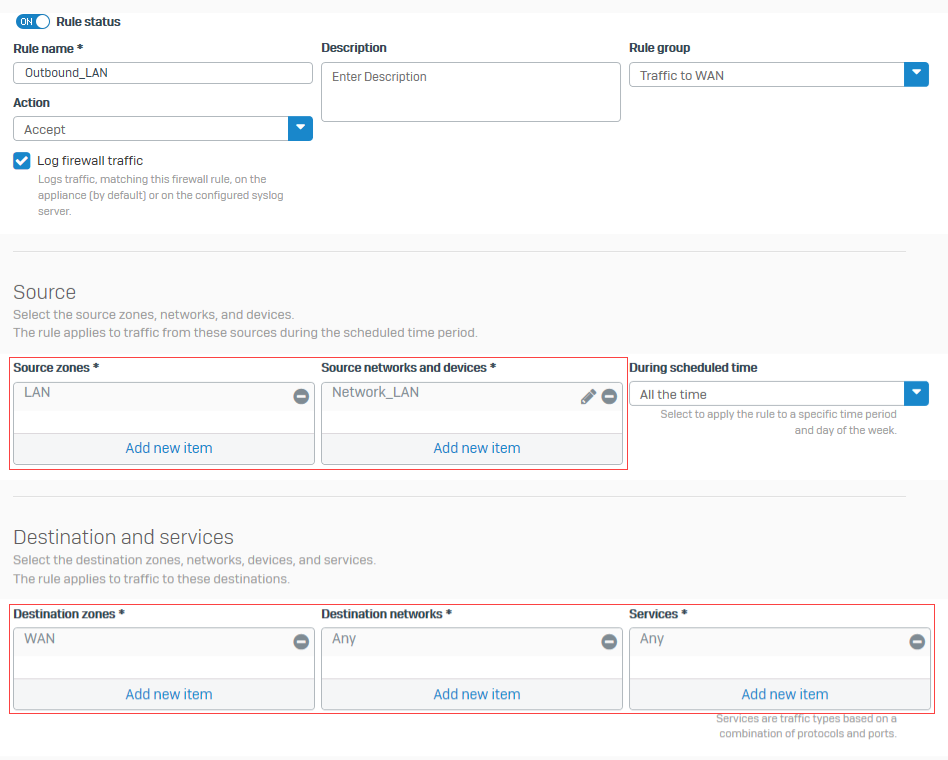Add new item under Source zones
The height and width of the screenshot is (760, 948).
tap(168, 448)
